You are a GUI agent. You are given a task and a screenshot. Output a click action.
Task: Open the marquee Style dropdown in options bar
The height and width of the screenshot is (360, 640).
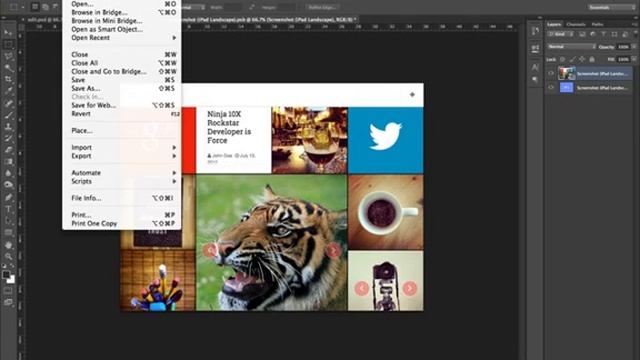193,7
